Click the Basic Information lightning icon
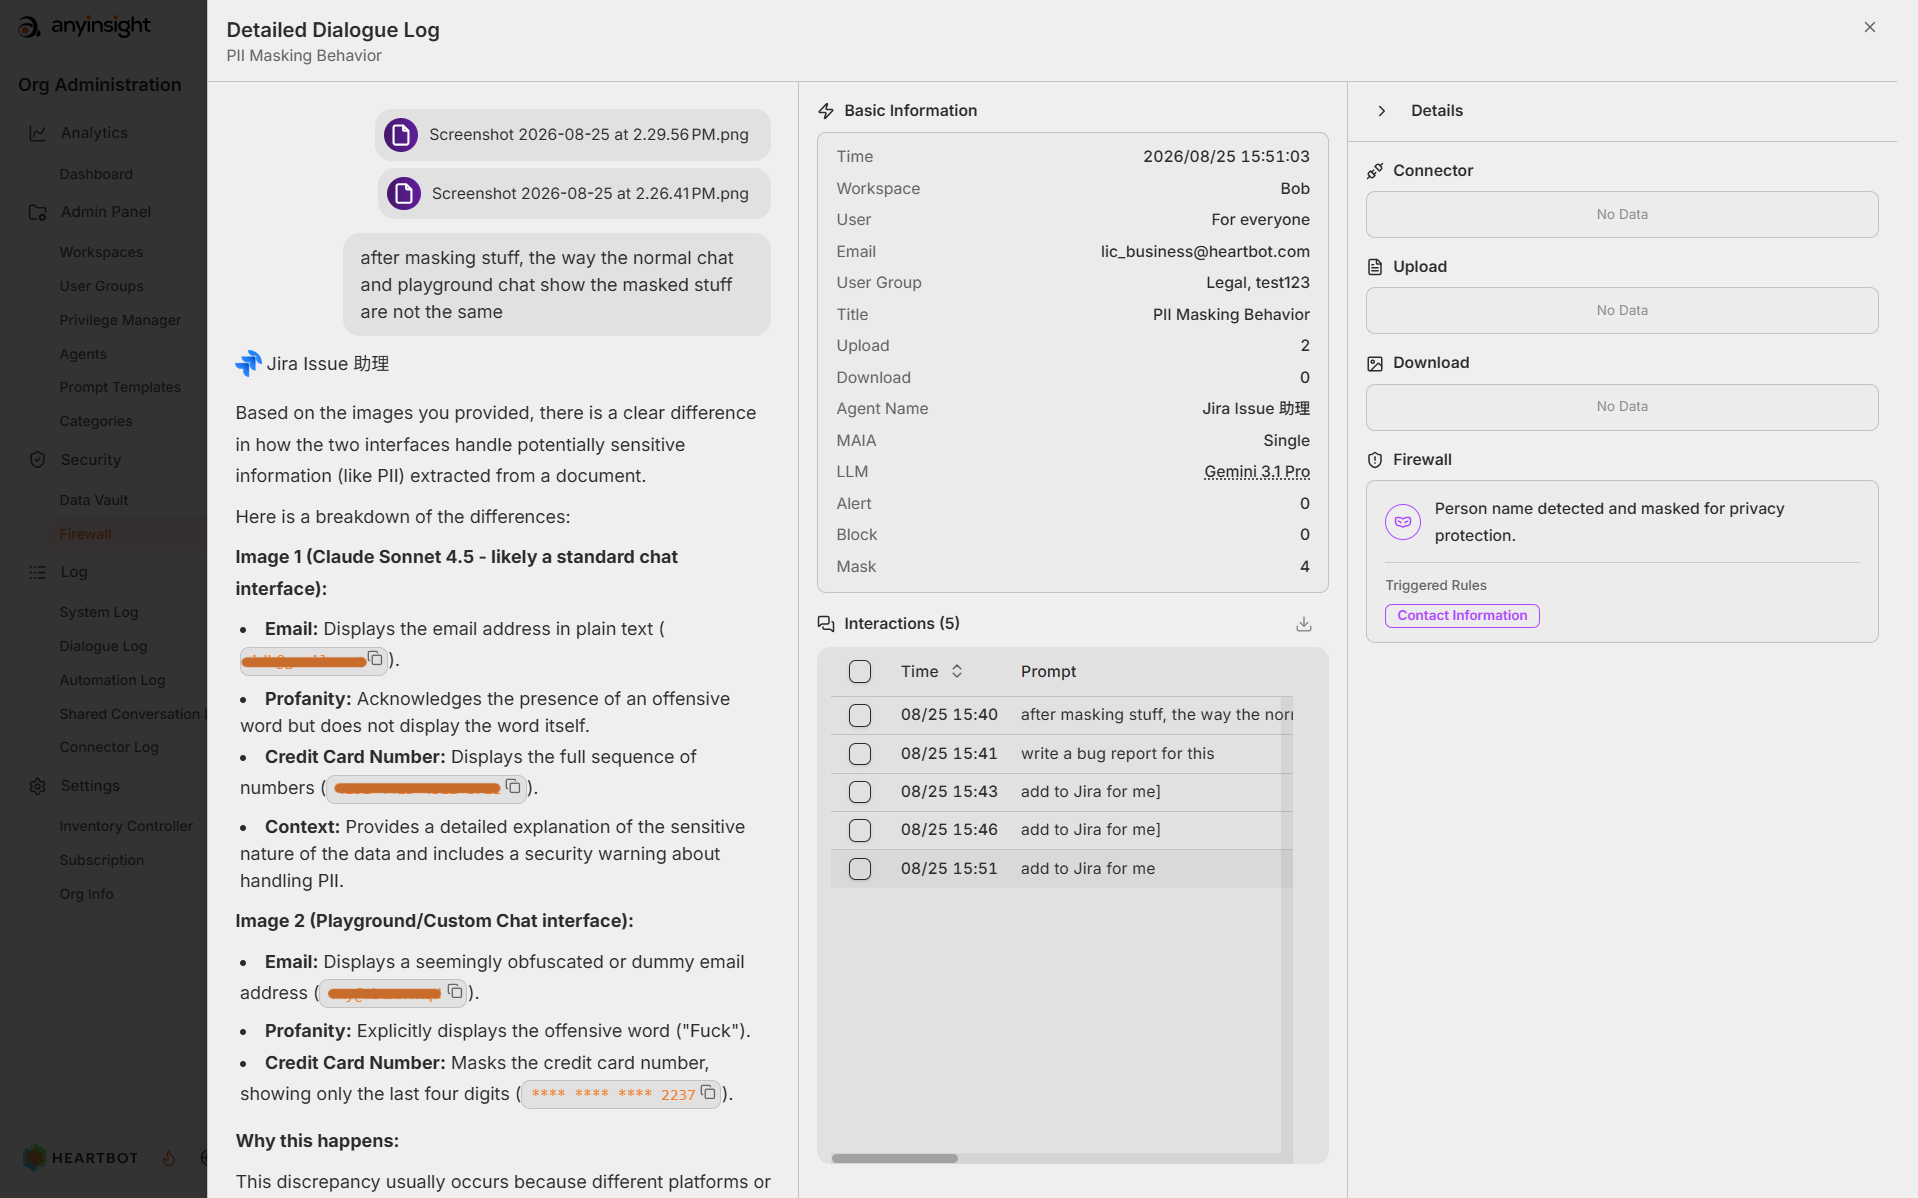This screenshot has width=1918, height=1198. 826,111
